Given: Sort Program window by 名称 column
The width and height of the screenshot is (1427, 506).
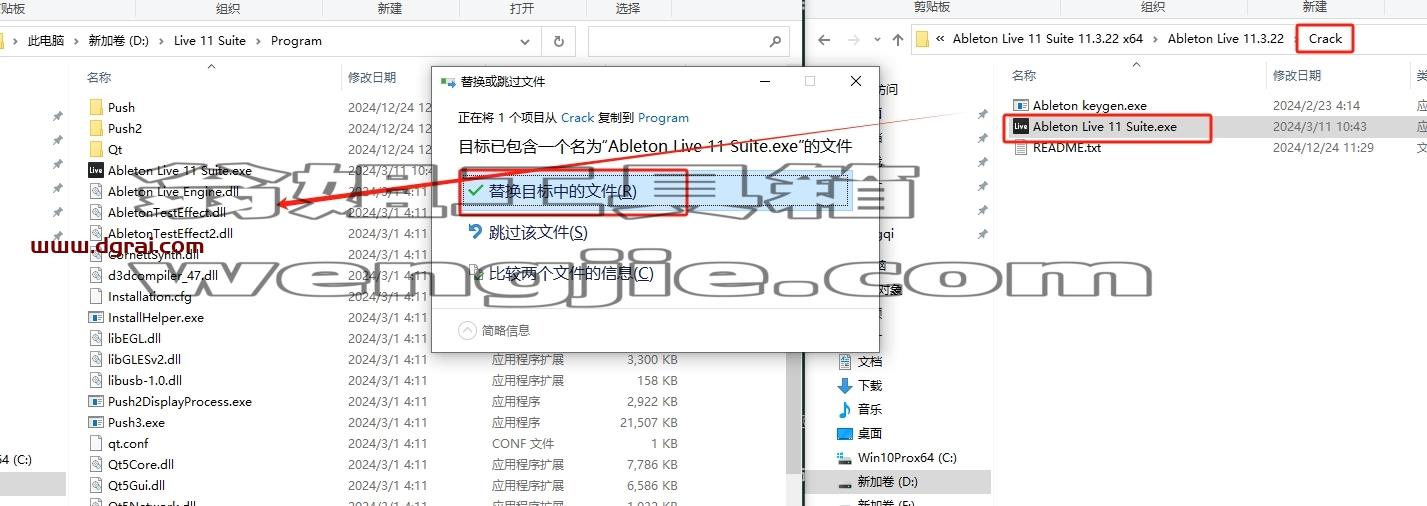Looking at the screenshot, I should [x=98, y=77].
